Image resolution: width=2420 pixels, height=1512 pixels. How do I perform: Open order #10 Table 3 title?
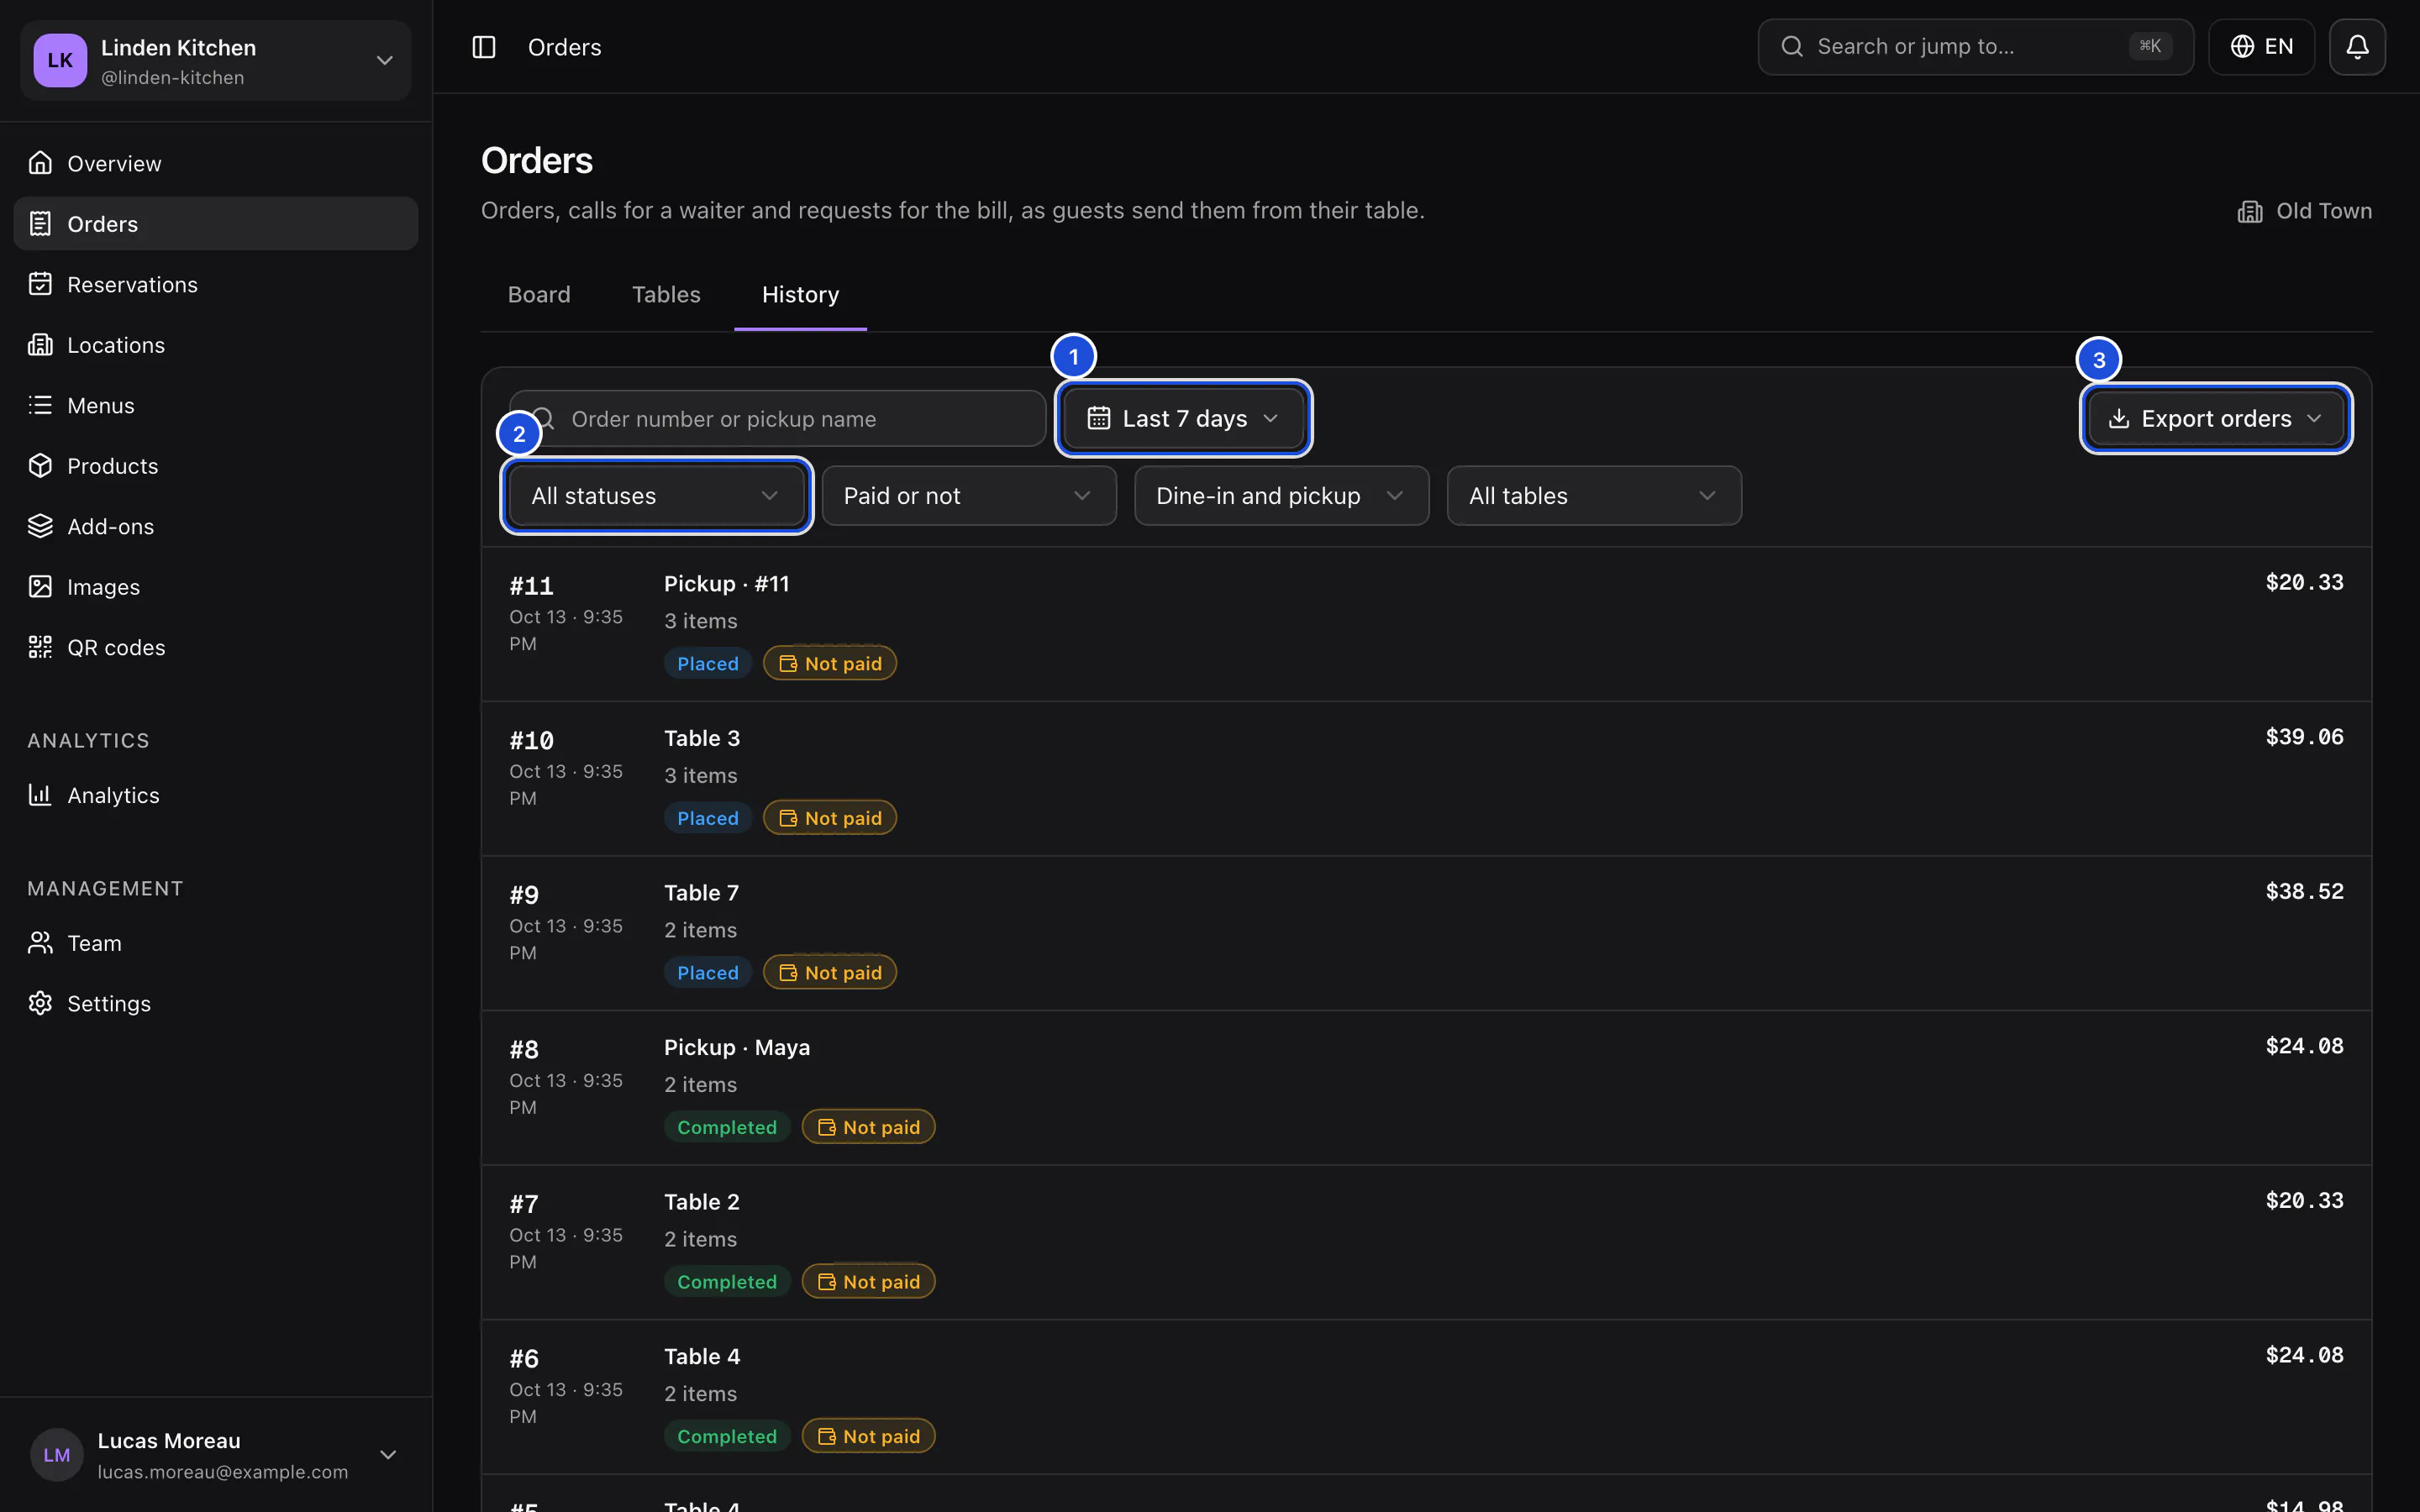702,738
